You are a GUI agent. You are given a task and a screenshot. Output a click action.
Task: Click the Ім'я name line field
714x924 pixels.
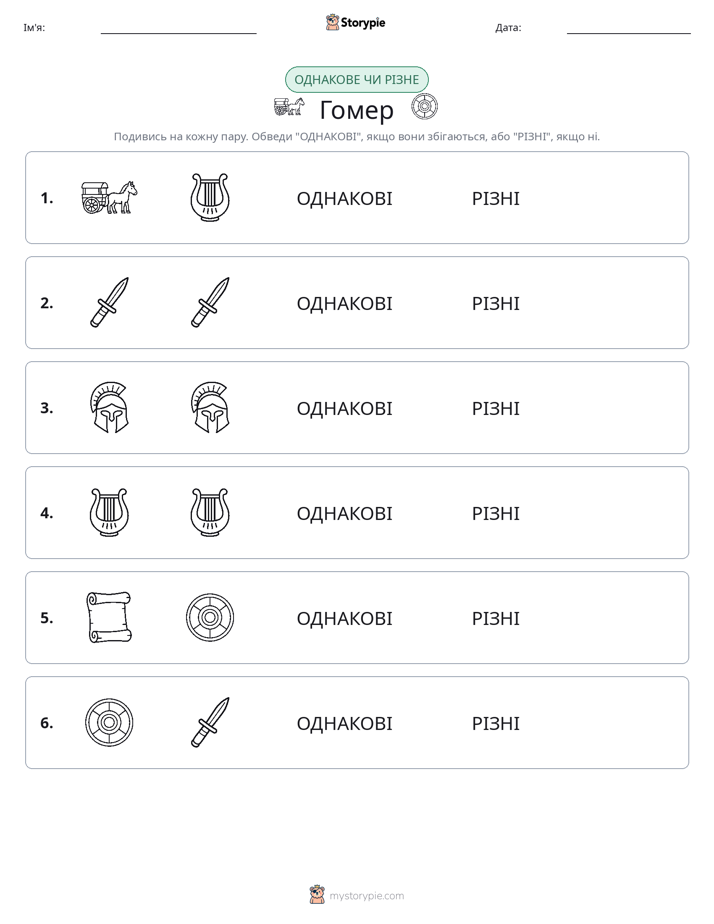(x=178, y=28)
